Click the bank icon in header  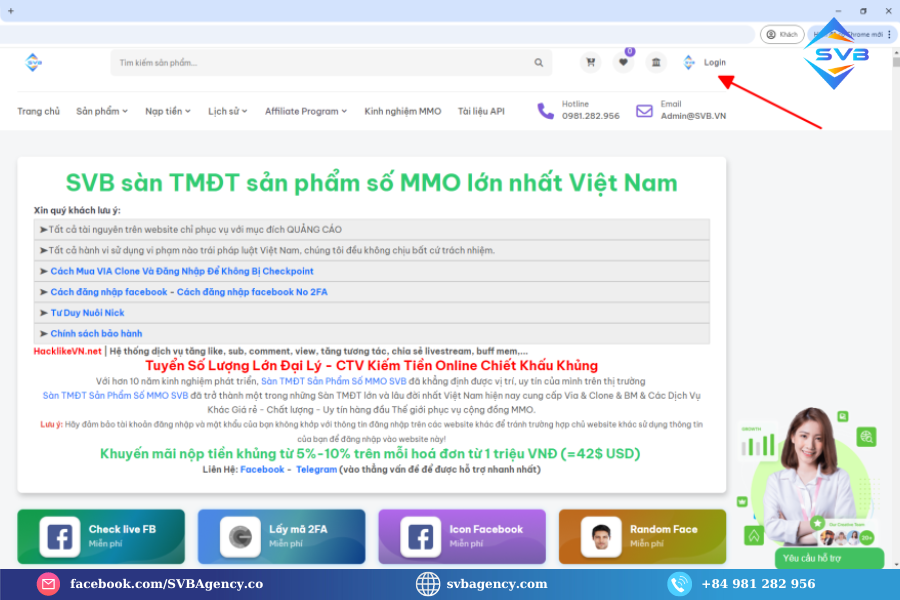(655, 63)
